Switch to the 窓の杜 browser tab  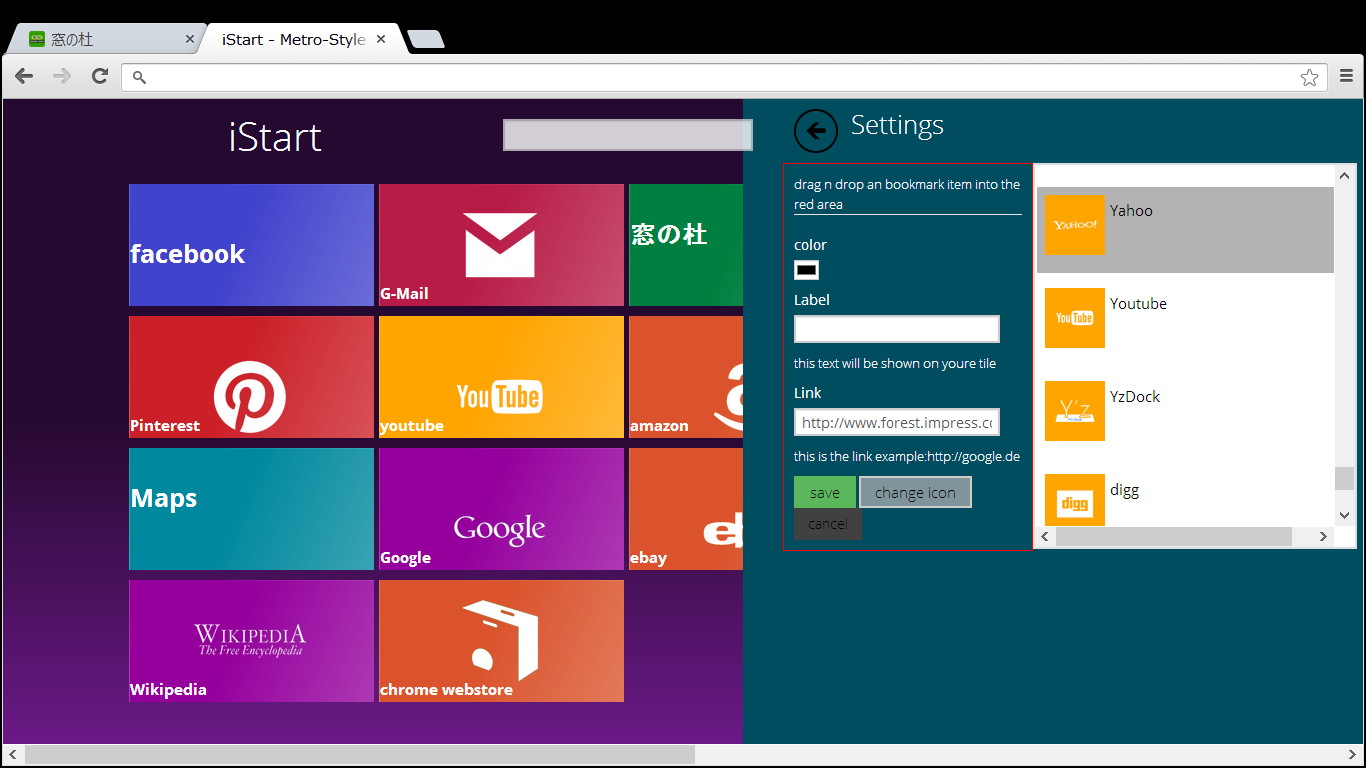click(x=105, y=40)
